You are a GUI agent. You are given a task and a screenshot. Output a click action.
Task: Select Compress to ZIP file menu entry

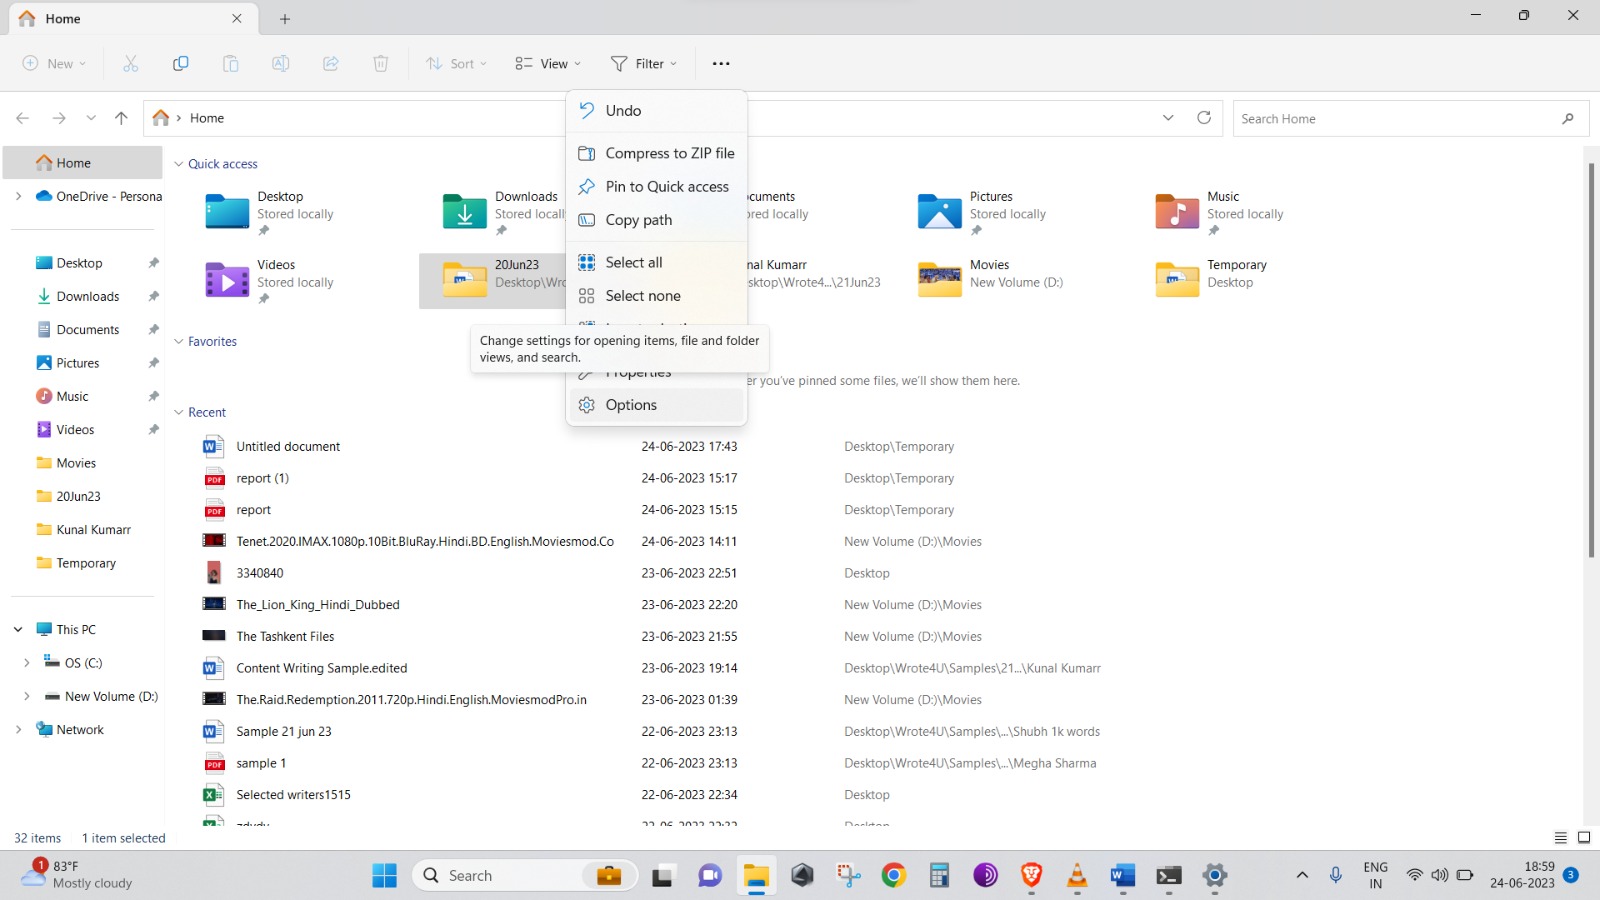click(x=669, y=153)
